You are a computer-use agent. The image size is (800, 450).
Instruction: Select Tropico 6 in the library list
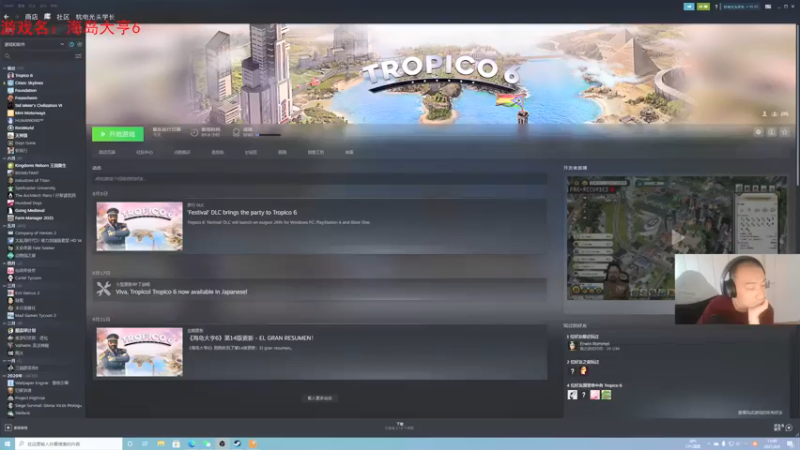tap(24, 76)
